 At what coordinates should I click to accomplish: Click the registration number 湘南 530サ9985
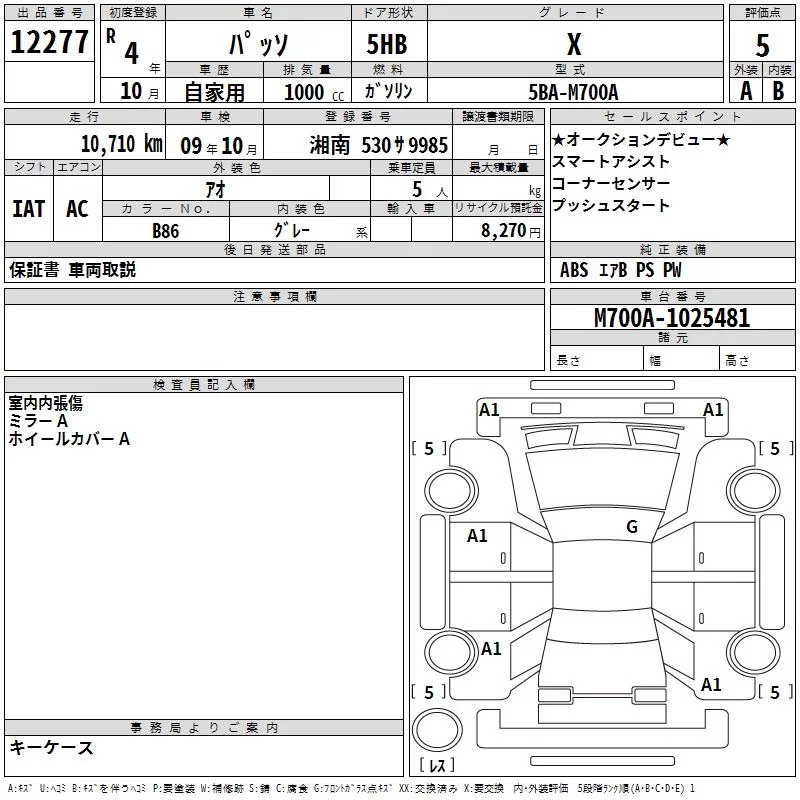point(379,145)
